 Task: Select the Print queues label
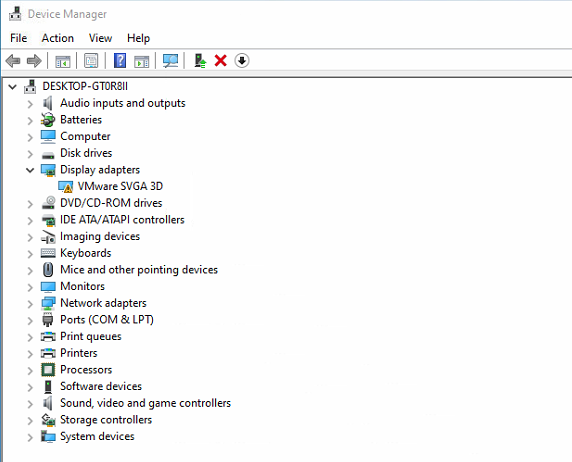click(90, 336)
